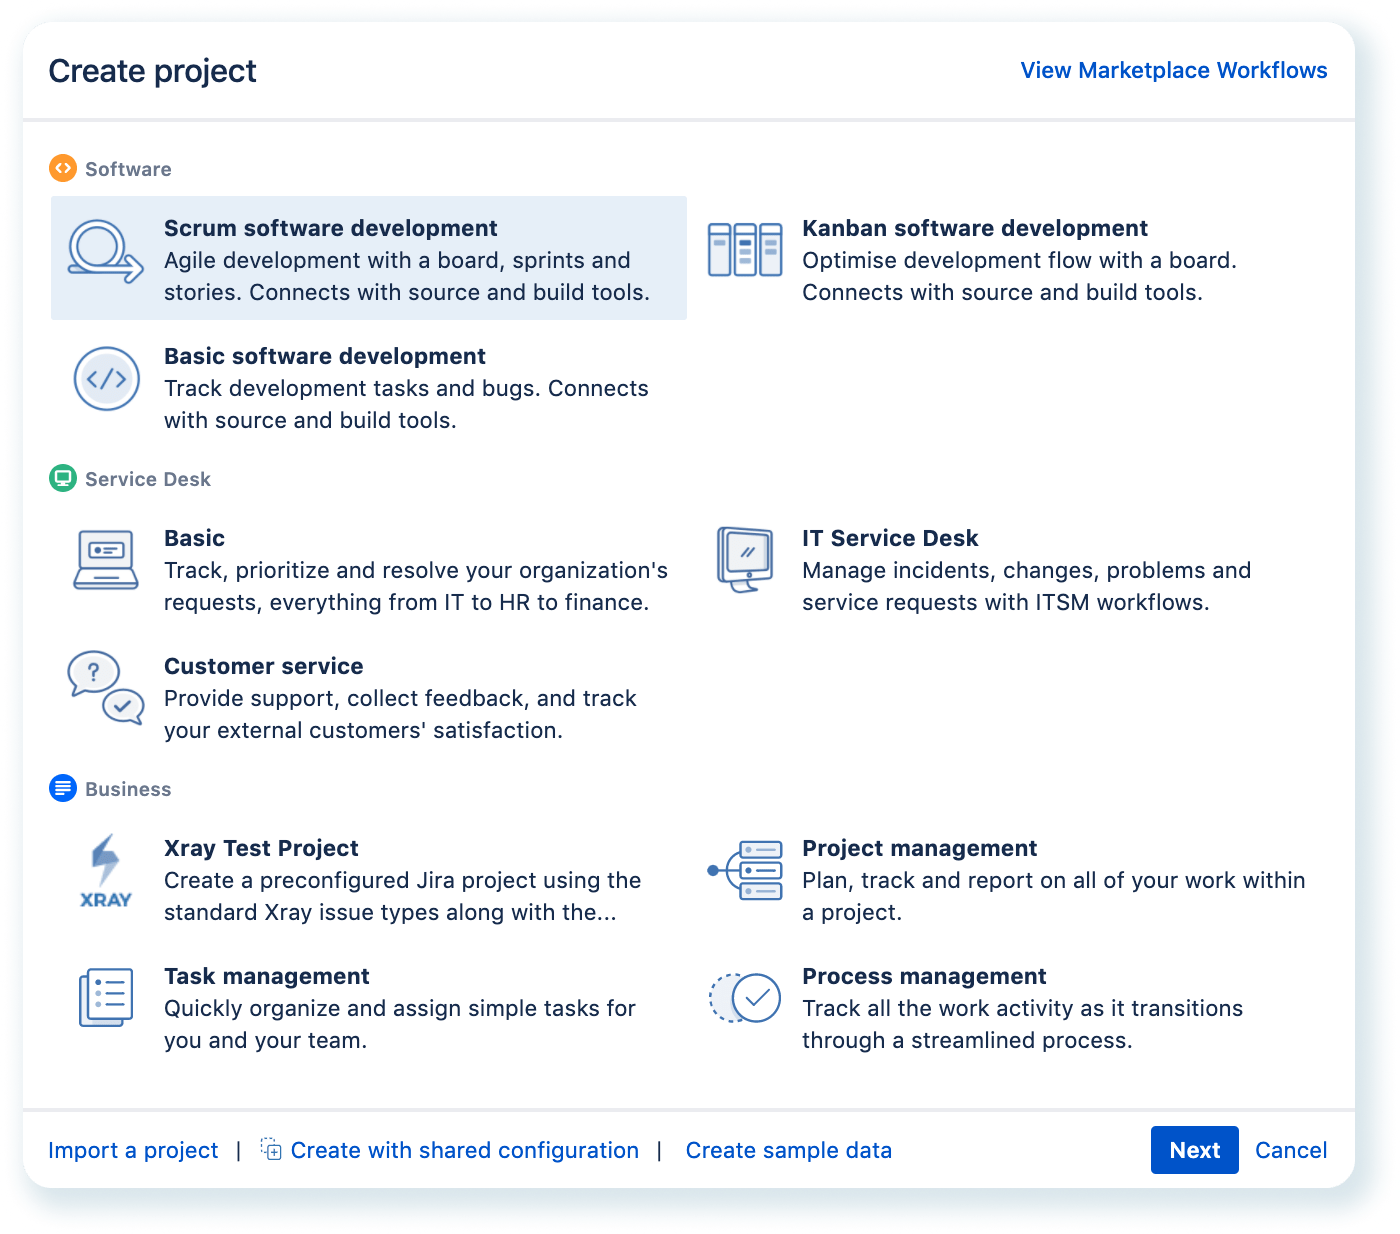Click the Create project dialog title
Screen dimensions: 1400x1234
point(152,71)
